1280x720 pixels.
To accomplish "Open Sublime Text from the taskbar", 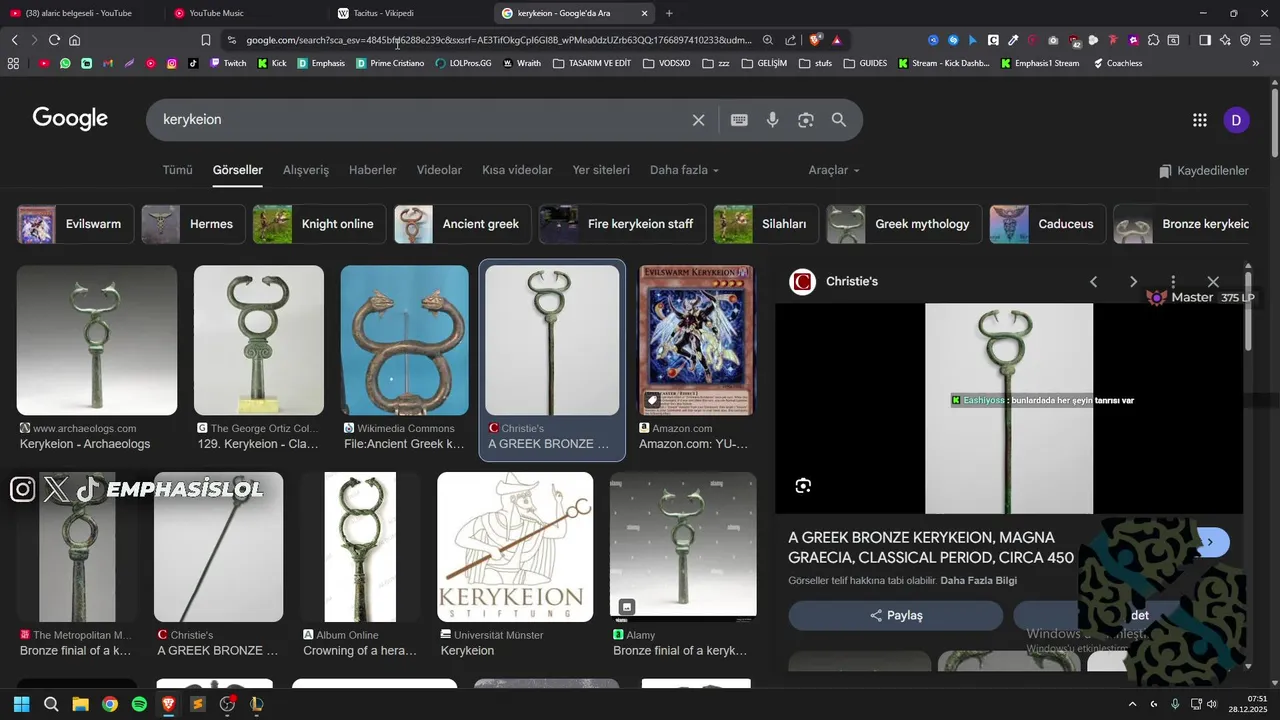I will [x=198, y=704].
